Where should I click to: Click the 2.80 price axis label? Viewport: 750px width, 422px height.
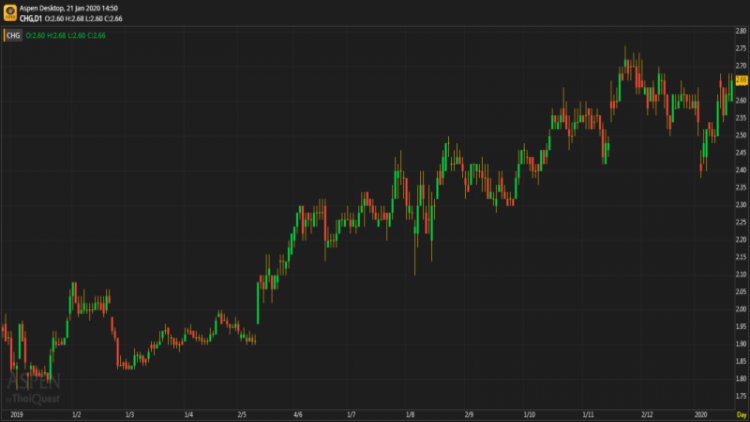point(741,31)
